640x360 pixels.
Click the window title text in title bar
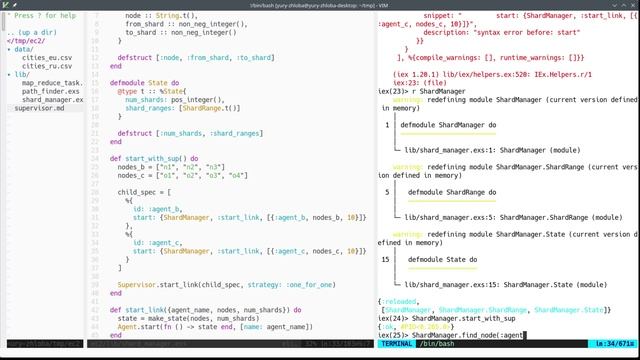pos(319,5)
